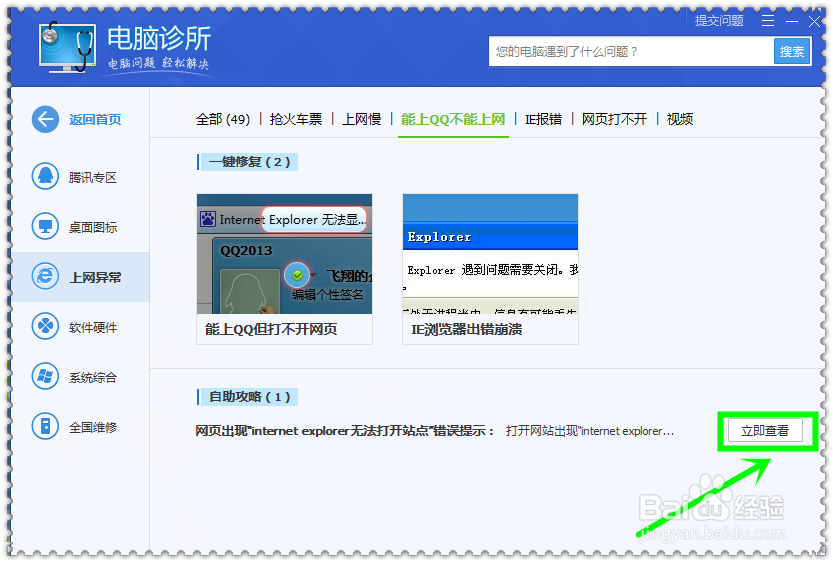Select the 全国维修 sidebar label

(x=92, y=427)
